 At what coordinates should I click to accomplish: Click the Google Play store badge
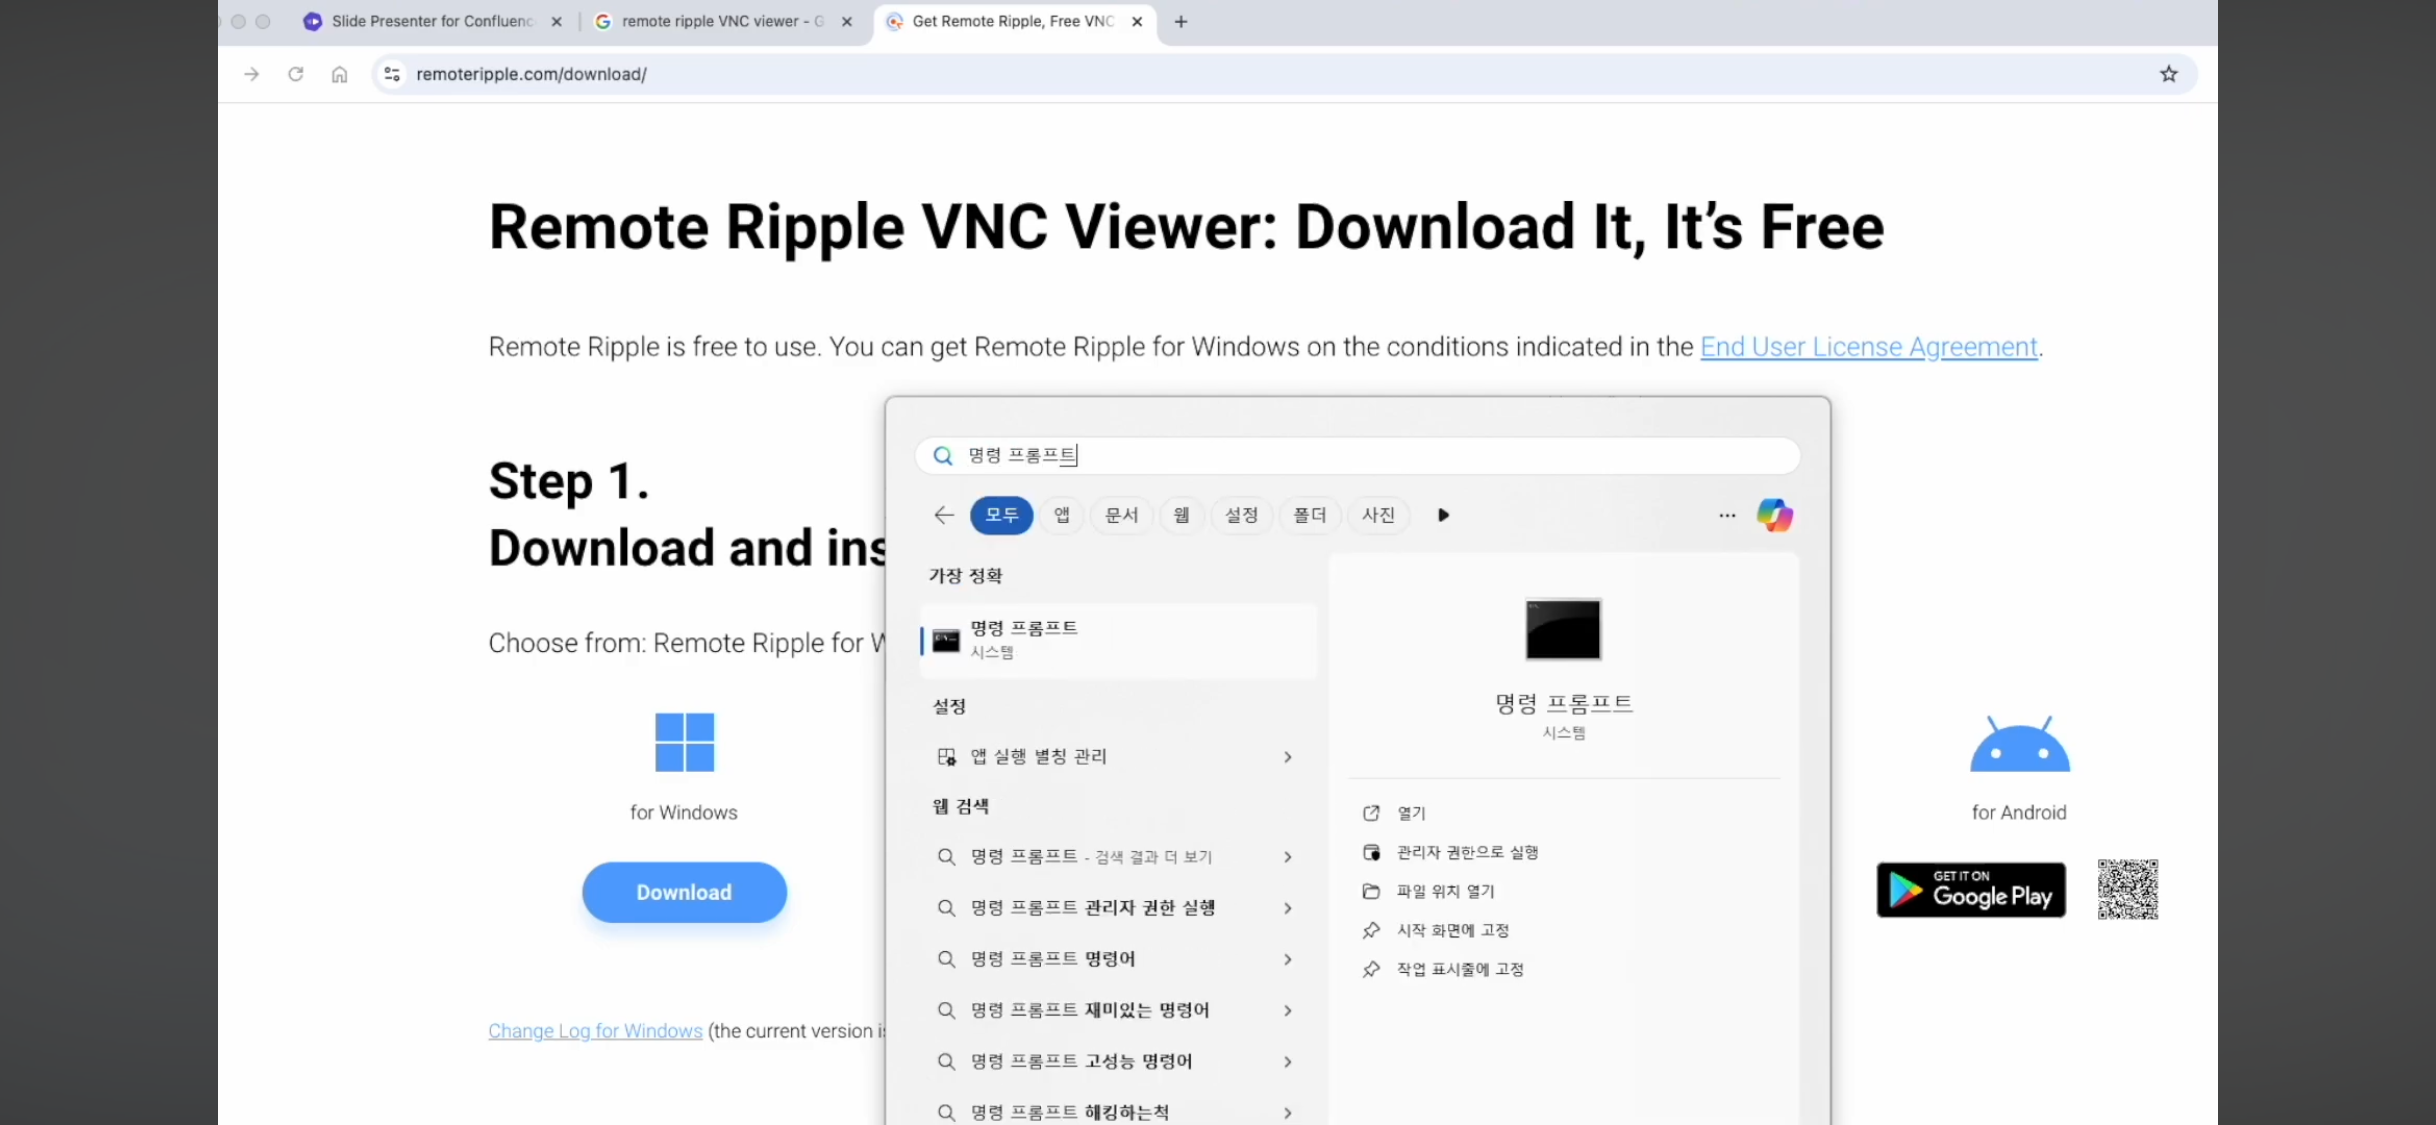click(1970, 890)
